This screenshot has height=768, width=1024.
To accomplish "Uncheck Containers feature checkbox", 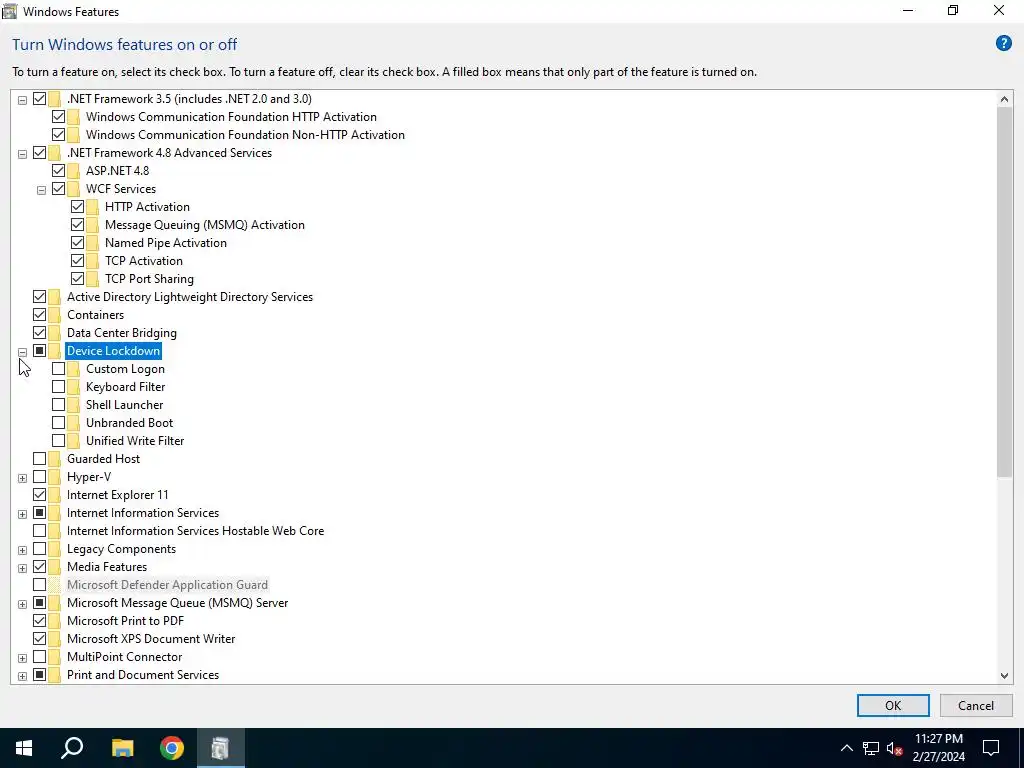I will point(39,315).
